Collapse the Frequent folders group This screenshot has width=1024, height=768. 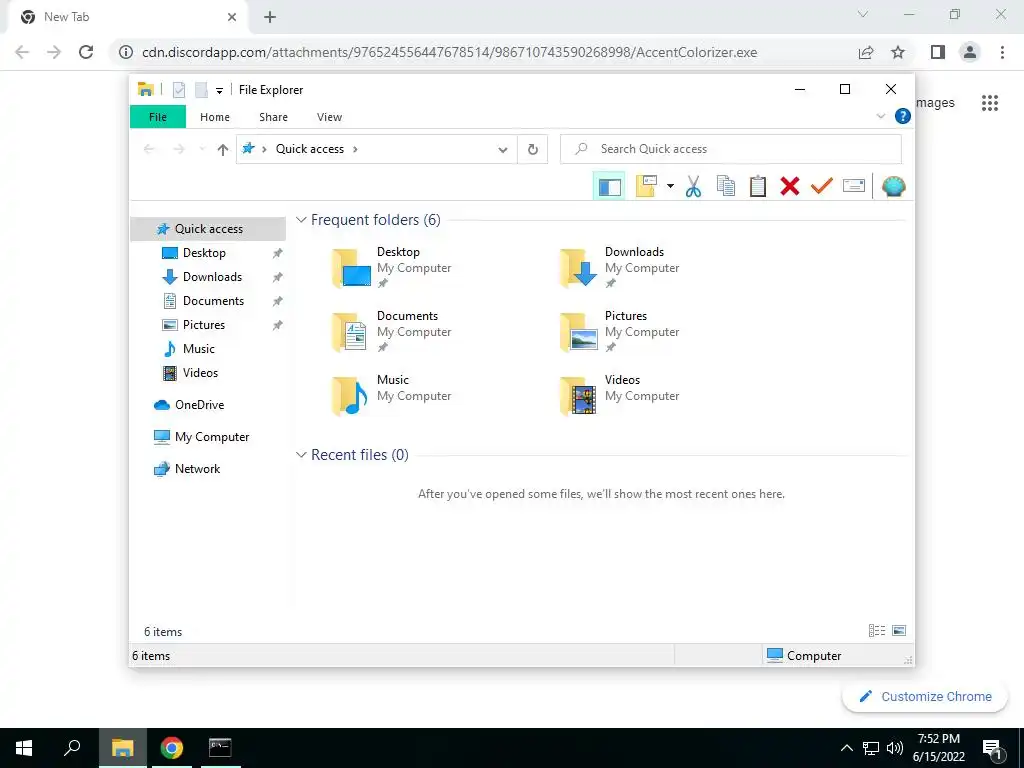tap(301, 220)
